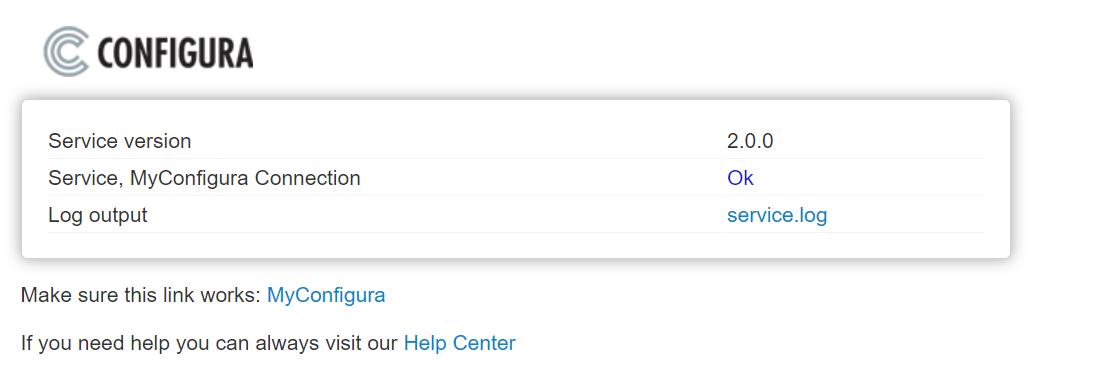Click the Configura swirl logo icon
This screenshot has width=1093, height=380.
(66, 51)
